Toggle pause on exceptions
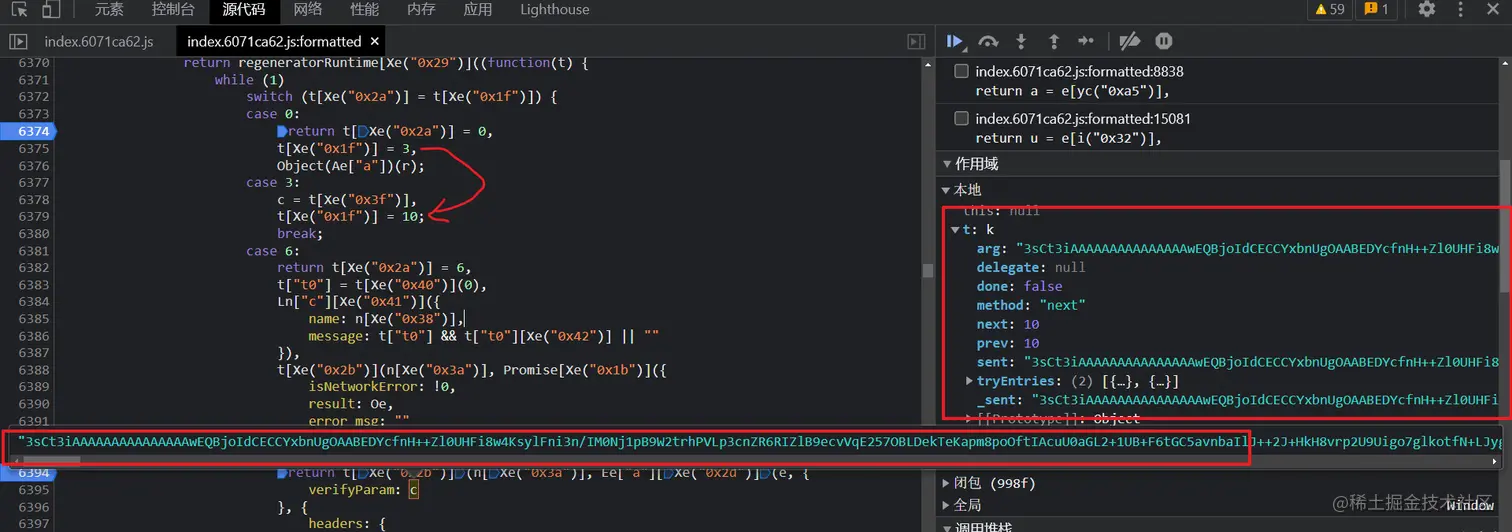1512x532 pixels. coord(1163,41)
